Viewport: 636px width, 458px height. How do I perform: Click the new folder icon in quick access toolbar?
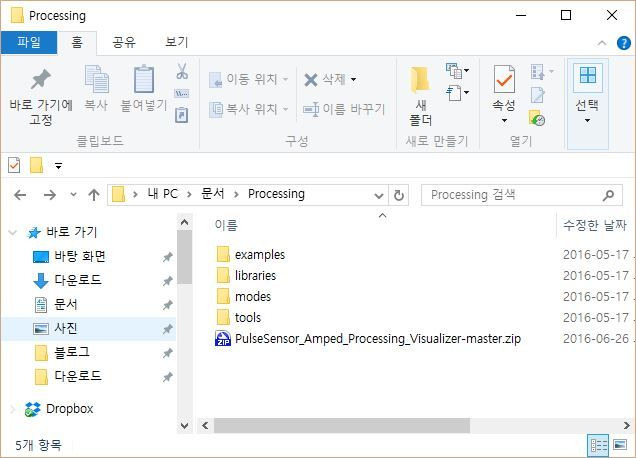[37, 165]
